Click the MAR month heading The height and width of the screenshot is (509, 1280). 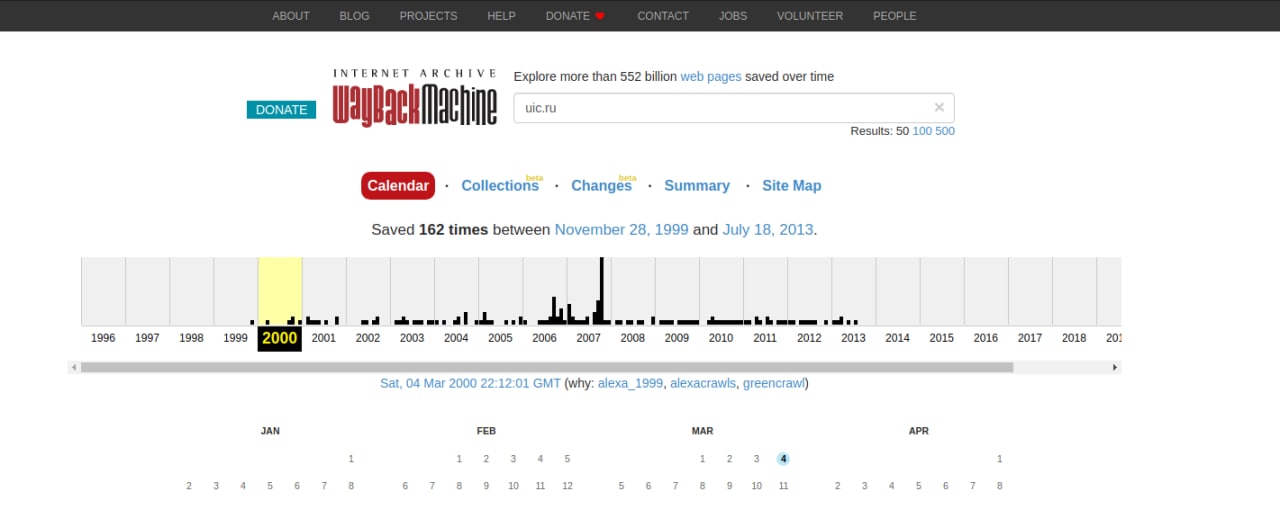pyautogui.click(x=703, y=431)
